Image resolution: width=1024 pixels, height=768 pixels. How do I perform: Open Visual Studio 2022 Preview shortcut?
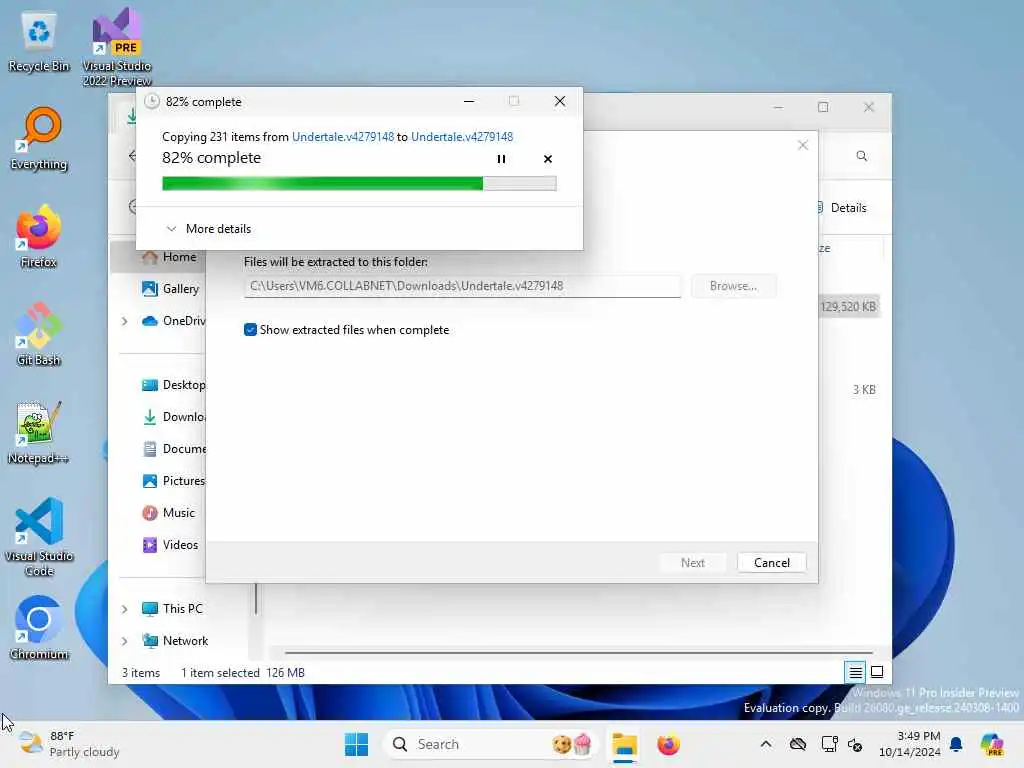117,48
